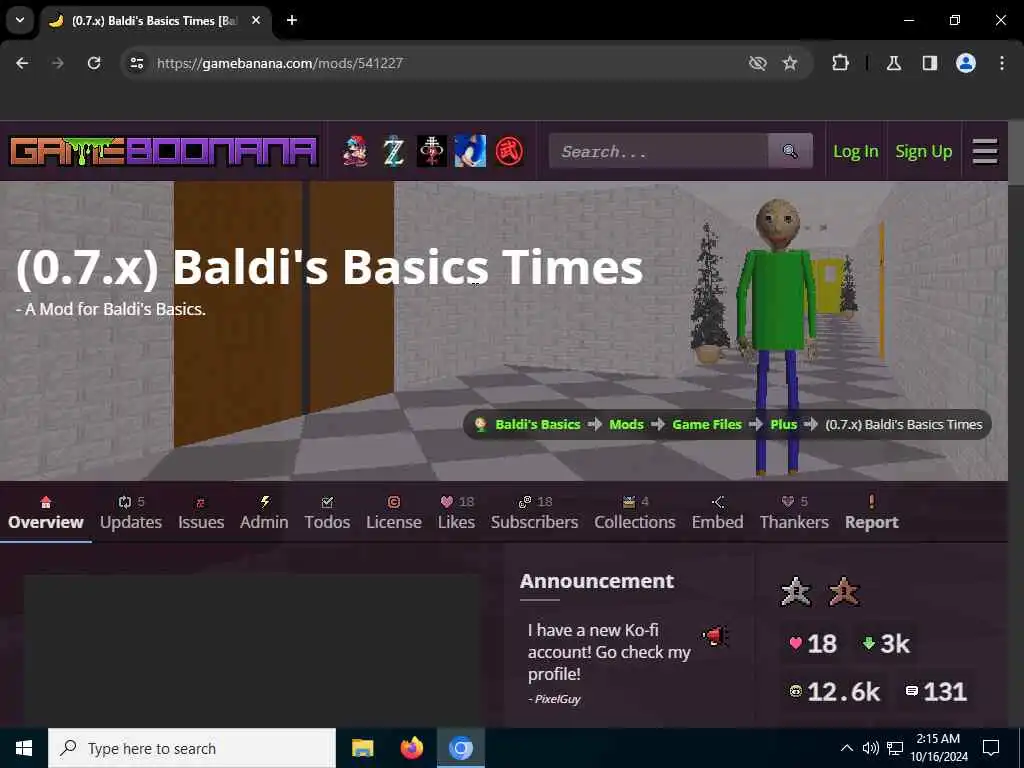This screenshot has height=768, width=1024.
Task: Click the Report tab
Action: (872, 513)
